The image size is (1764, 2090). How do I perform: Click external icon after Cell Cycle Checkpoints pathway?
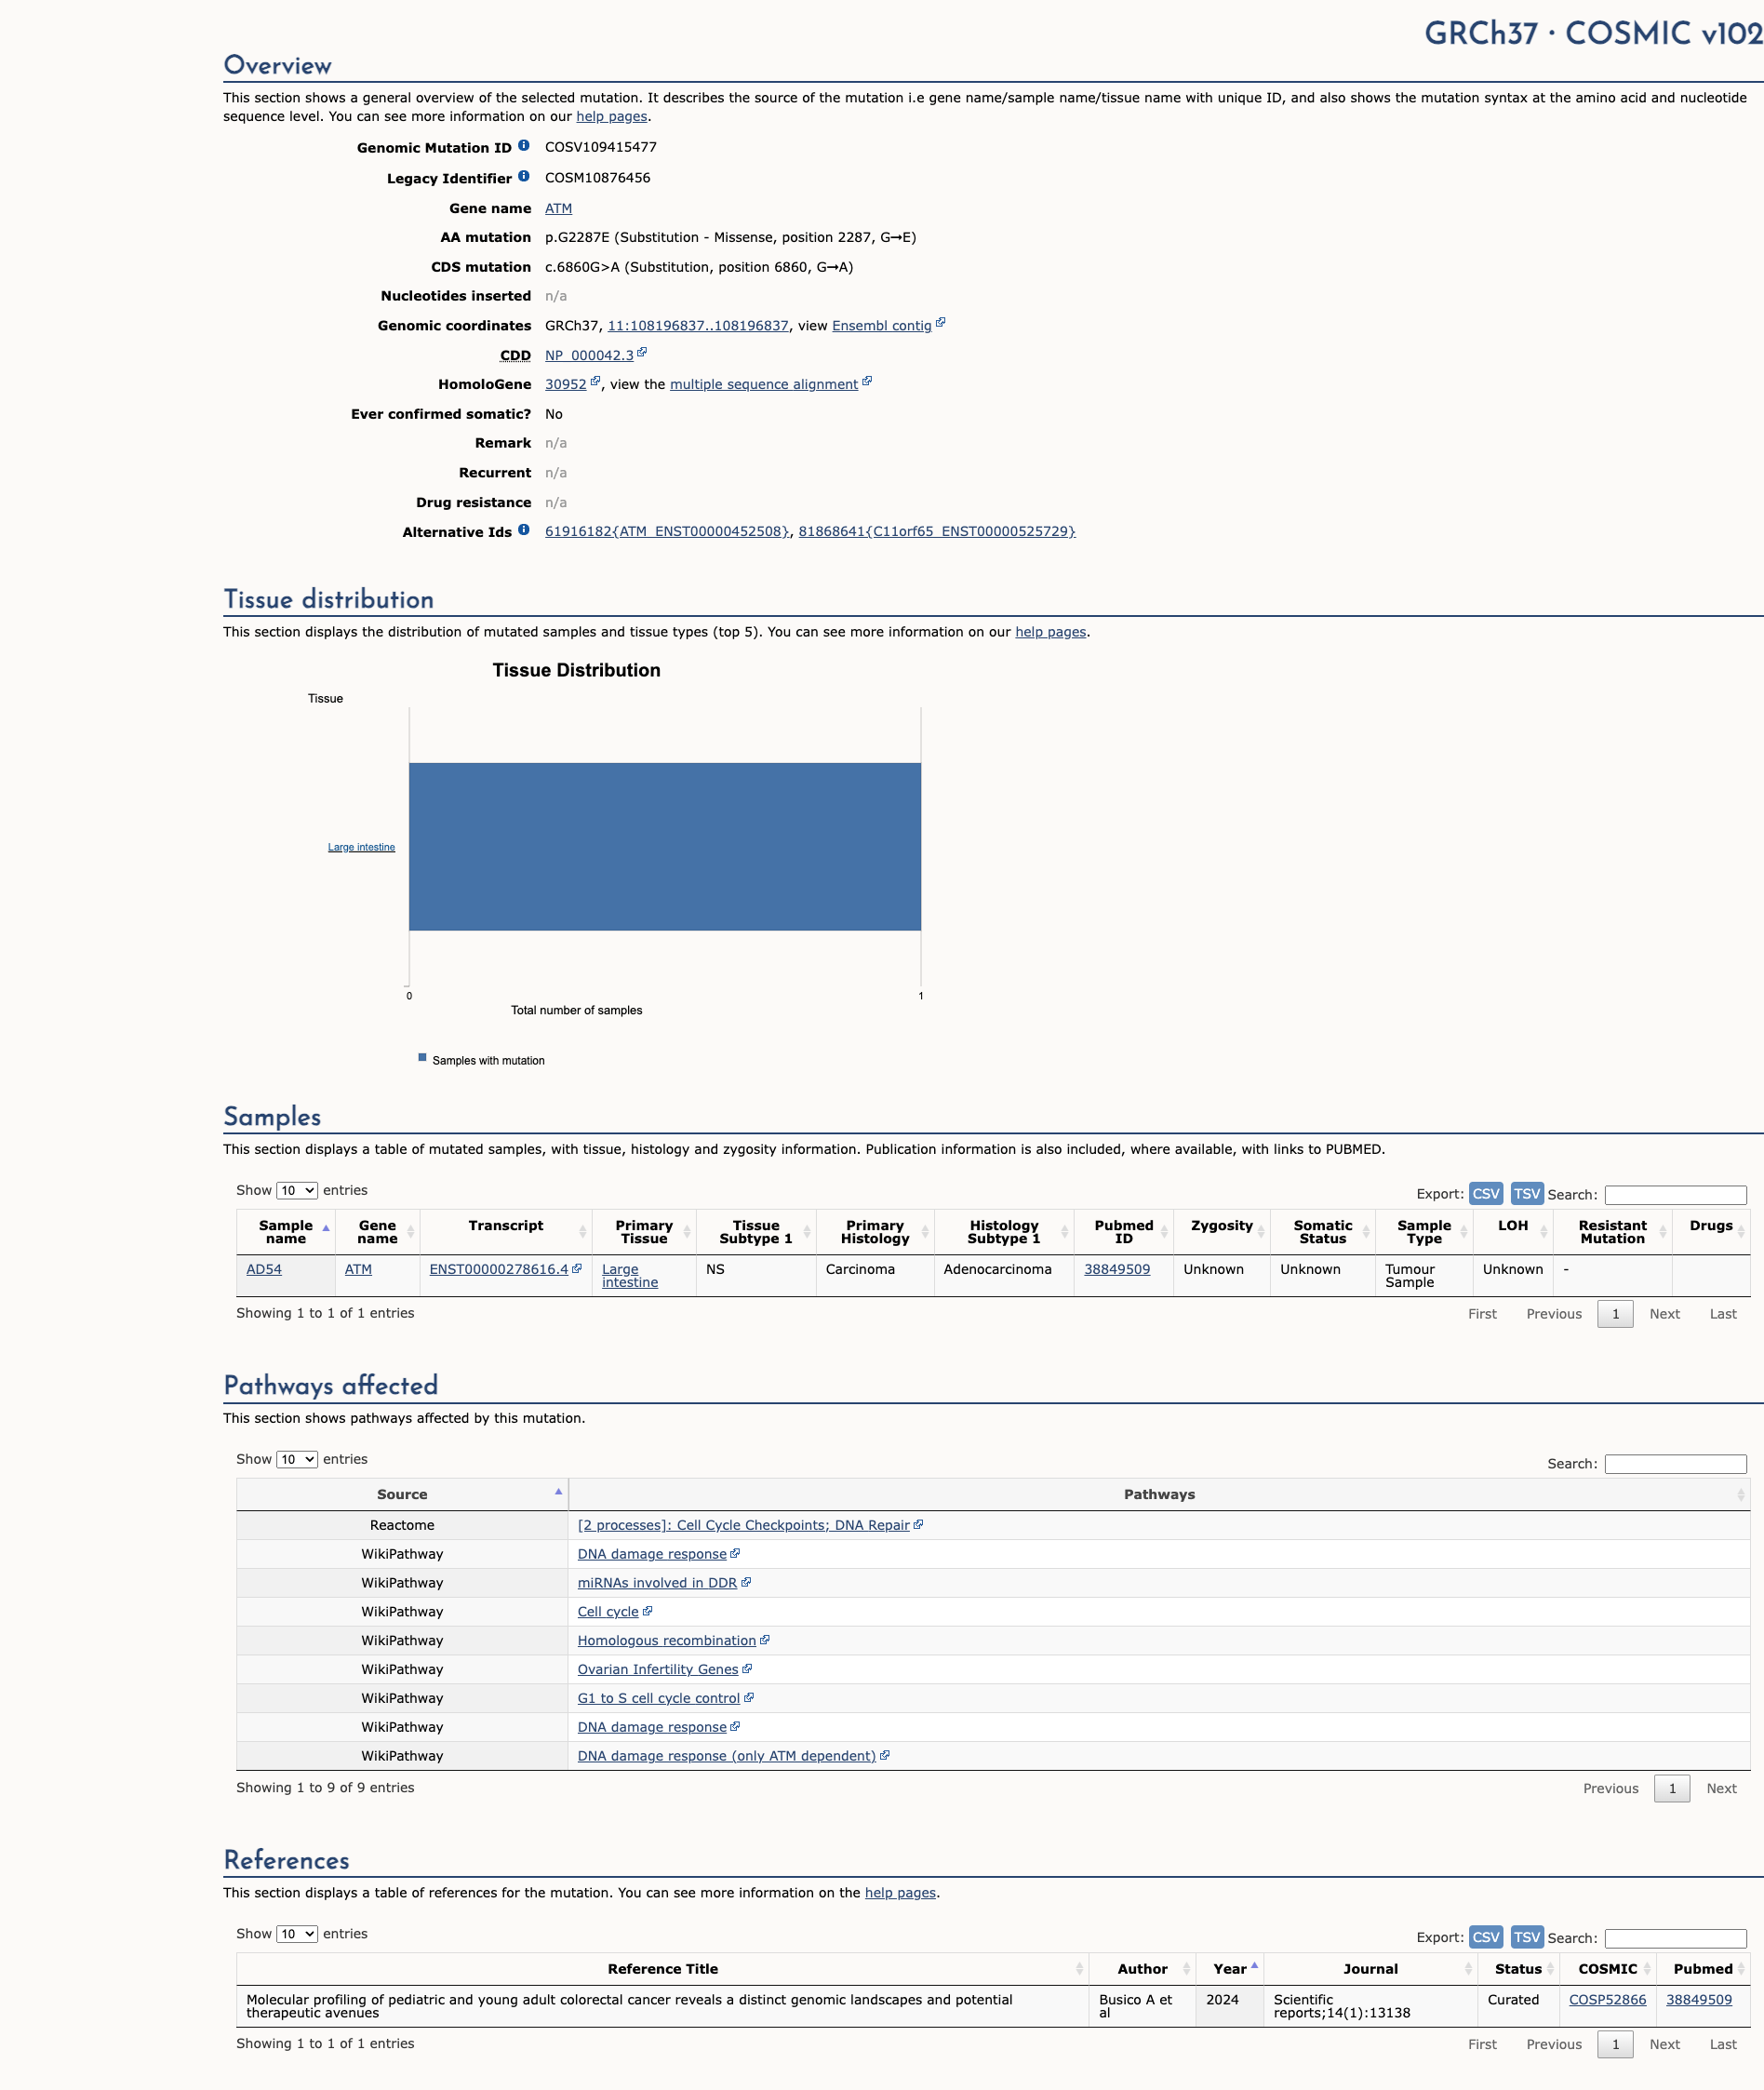(x=918, y=1525)
